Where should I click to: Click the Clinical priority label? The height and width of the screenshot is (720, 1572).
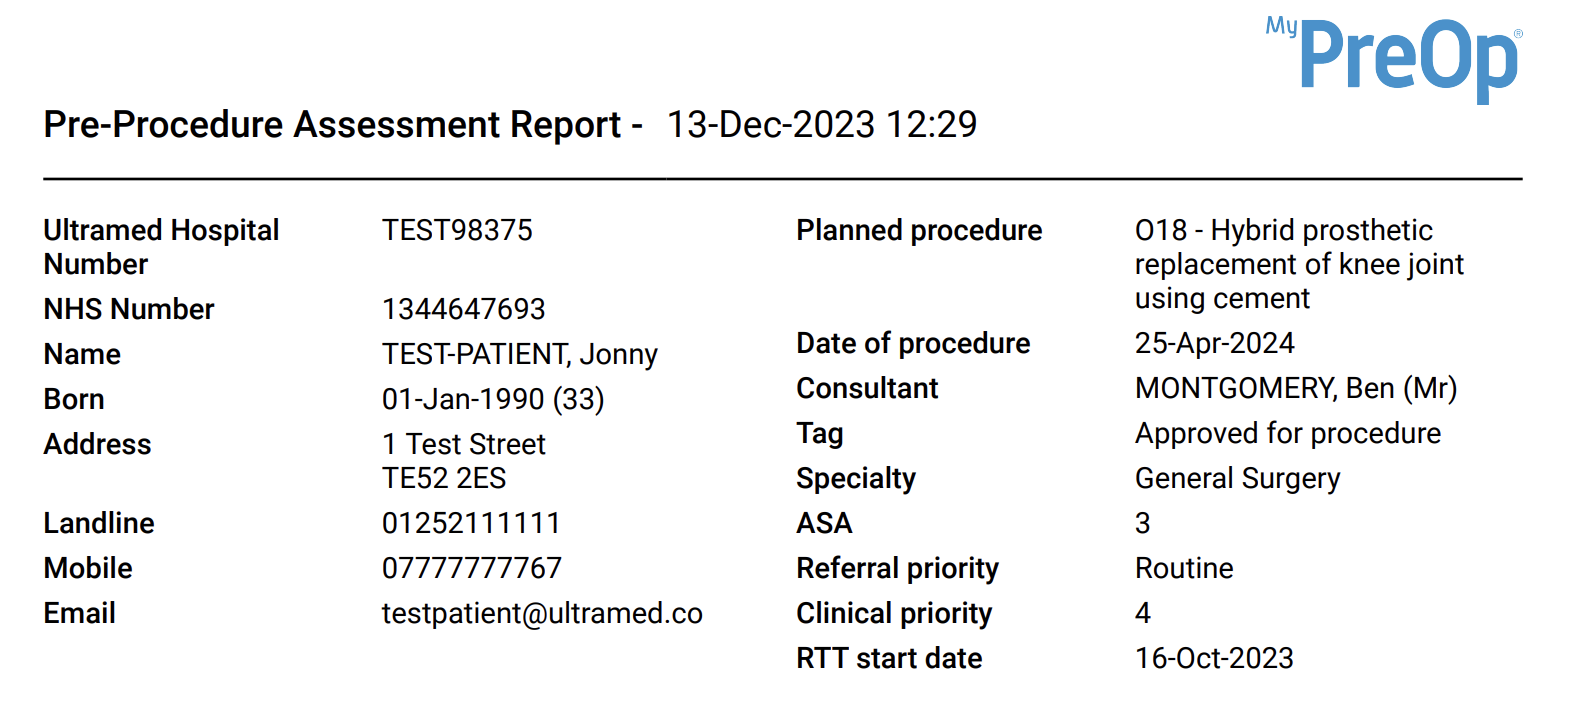pyautogui.click(x=894, y=613)
